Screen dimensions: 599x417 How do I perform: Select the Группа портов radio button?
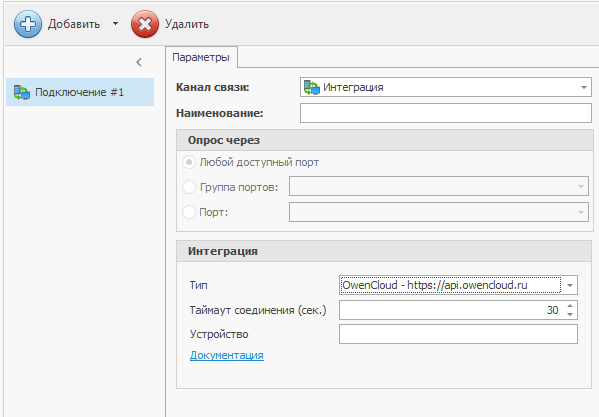(189, 187)
